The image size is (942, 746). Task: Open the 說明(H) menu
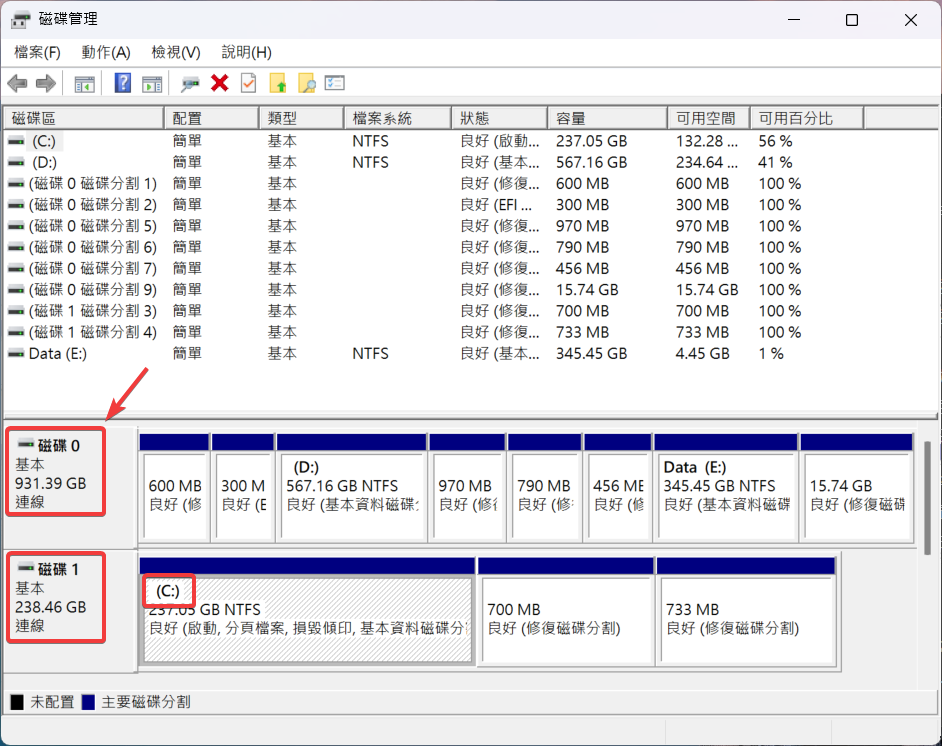[x=246, y=52]
